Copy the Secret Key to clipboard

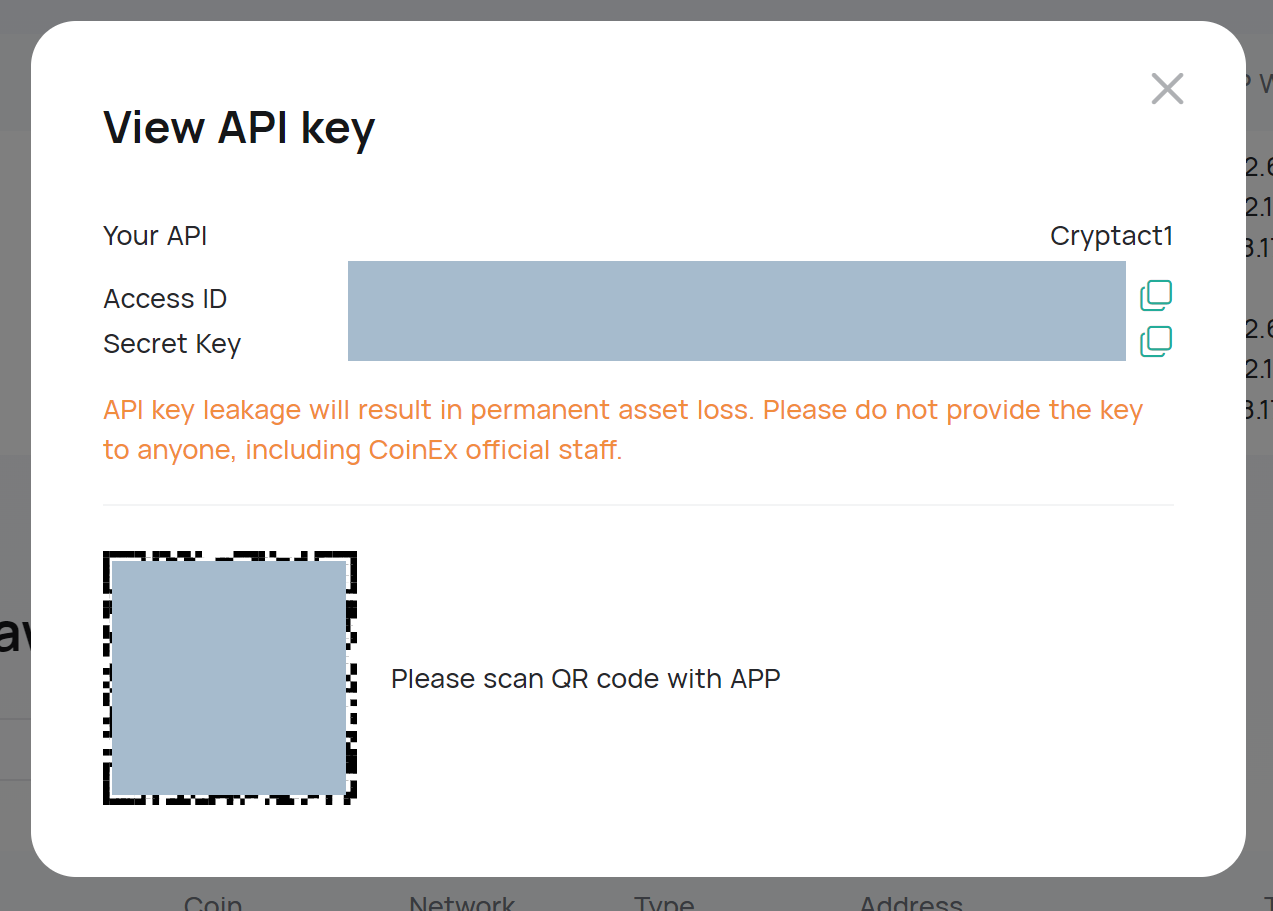[1155, 342]
